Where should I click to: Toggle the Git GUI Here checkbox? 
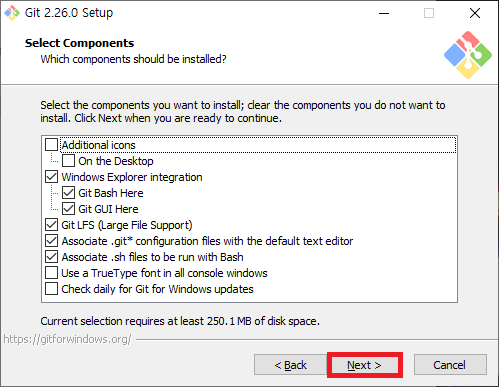click(68, 209)
